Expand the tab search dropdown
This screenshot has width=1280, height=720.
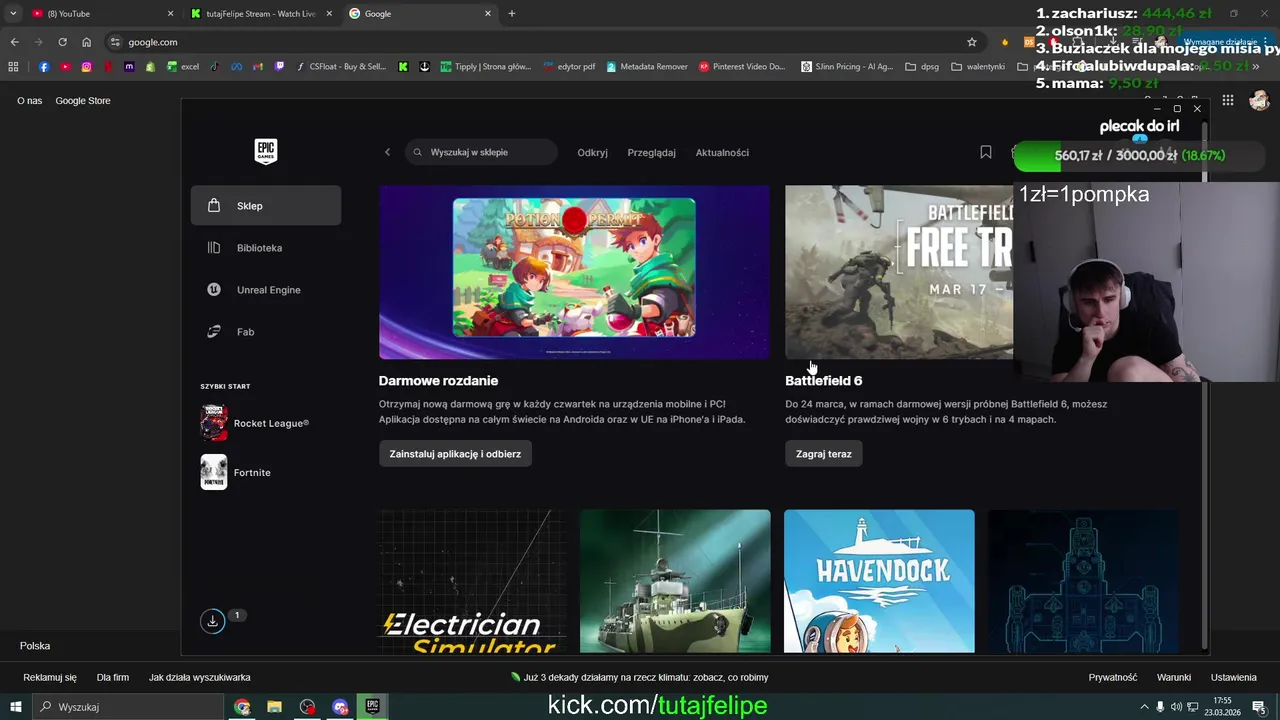pyautogui.click(x=13, y=14)
